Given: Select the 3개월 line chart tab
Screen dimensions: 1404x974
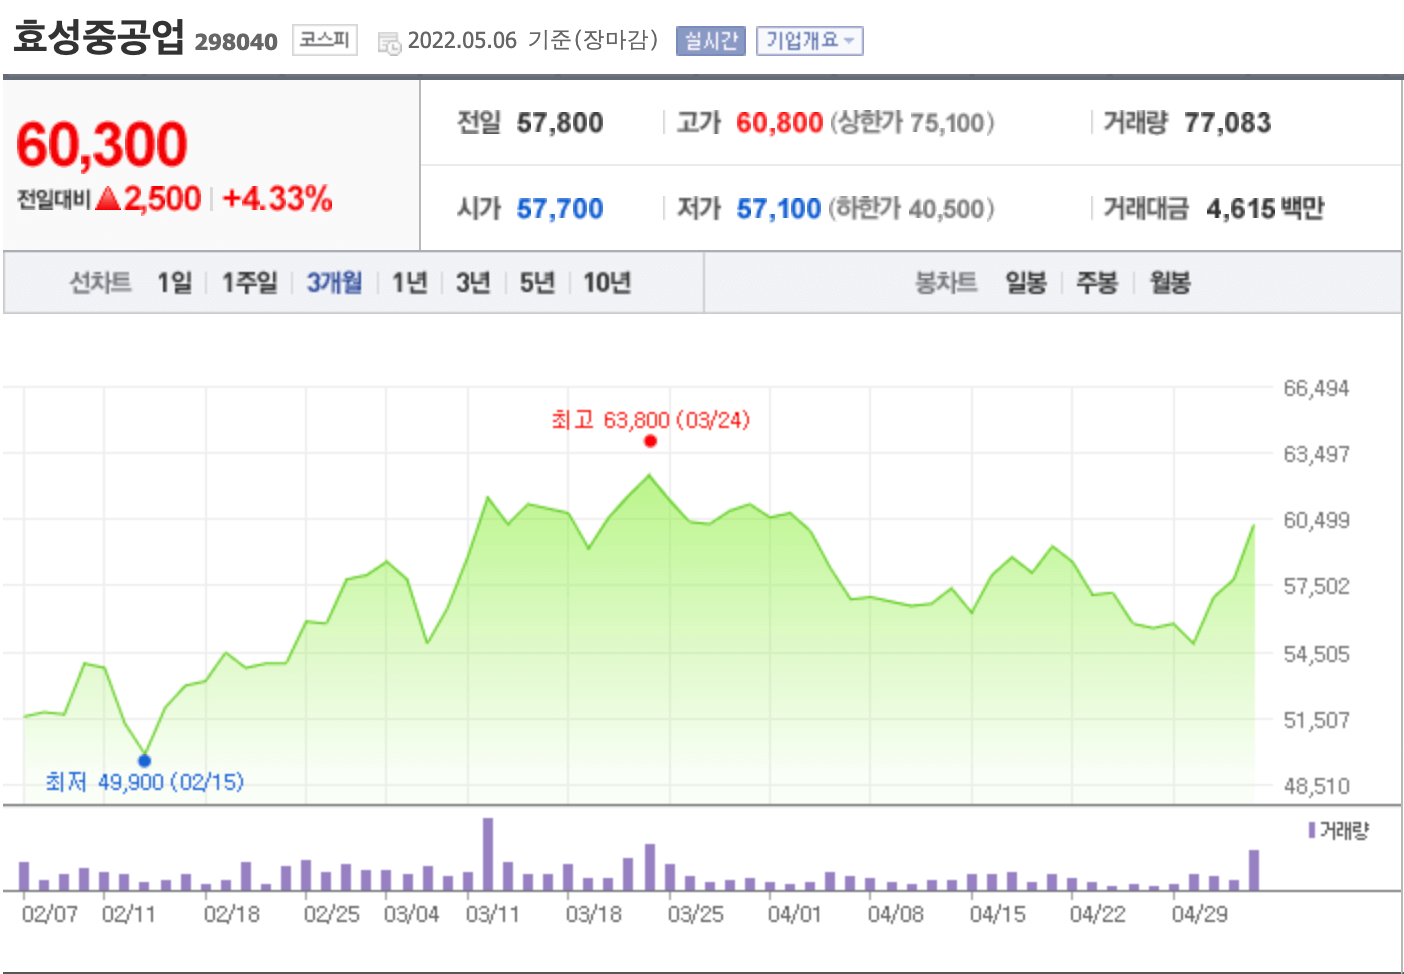Looking at the screenshot, I should tap(334, 283).
